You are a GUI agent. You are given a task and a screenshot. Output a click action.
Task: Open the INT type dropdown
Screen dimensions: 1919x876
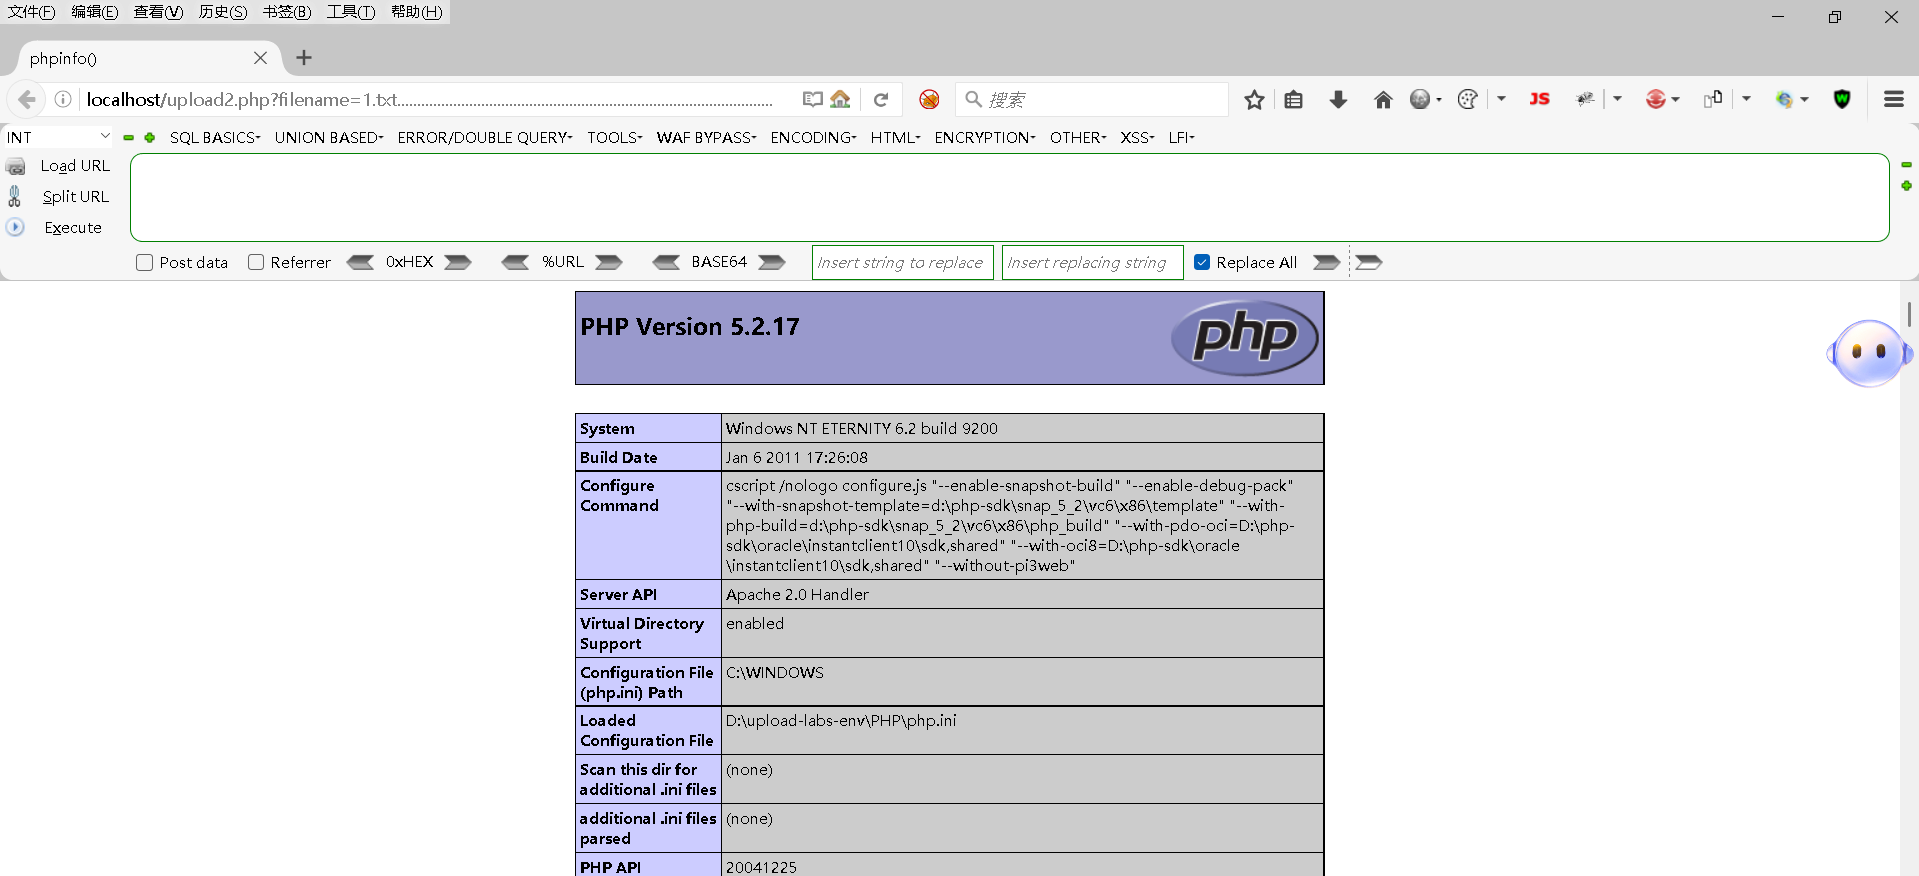point(58,137)
